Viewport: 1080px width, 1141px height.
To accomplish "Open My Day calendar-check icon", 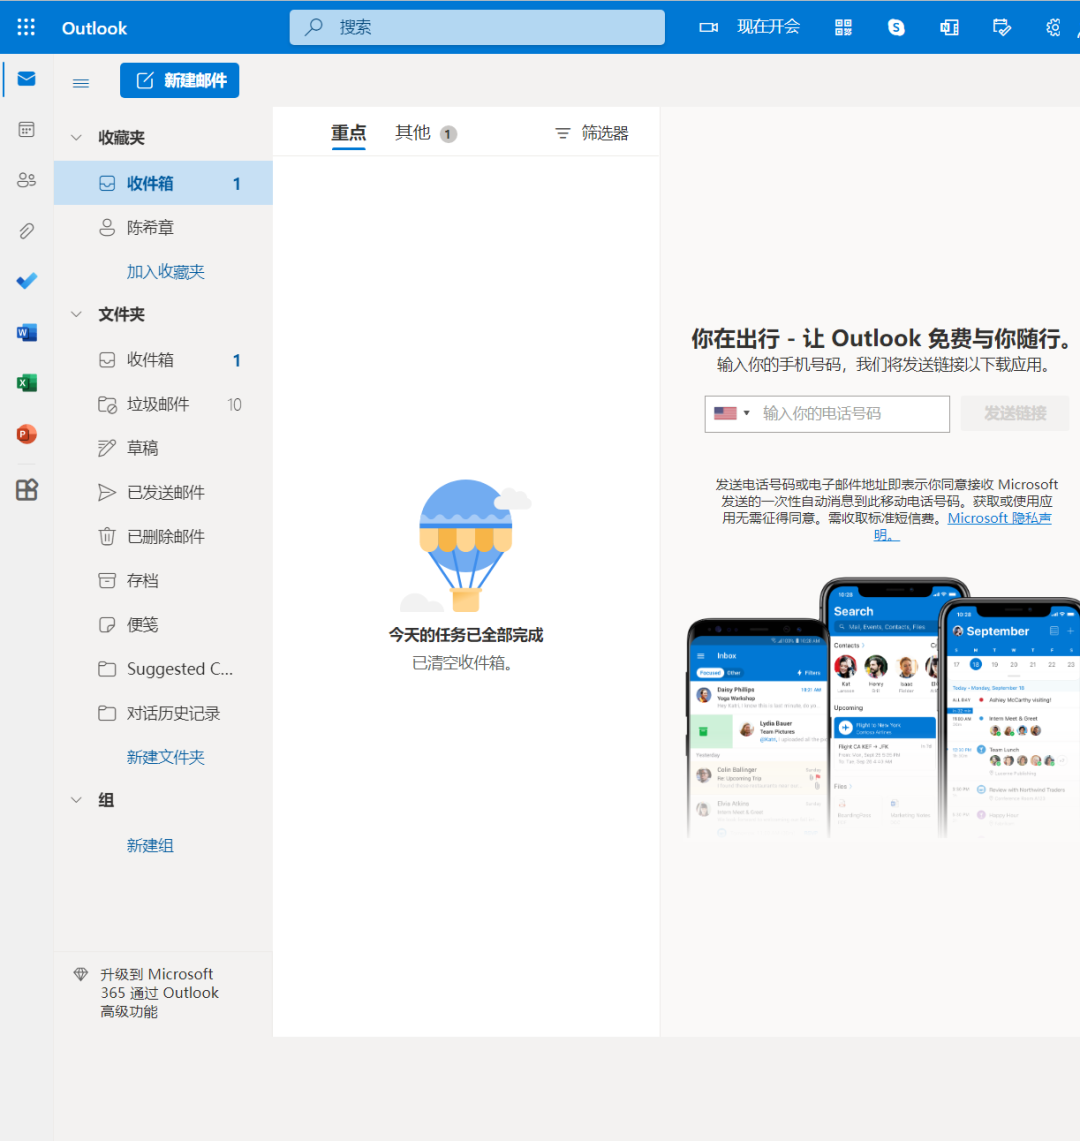I will pyautogui.click(x=1001, y=28).
